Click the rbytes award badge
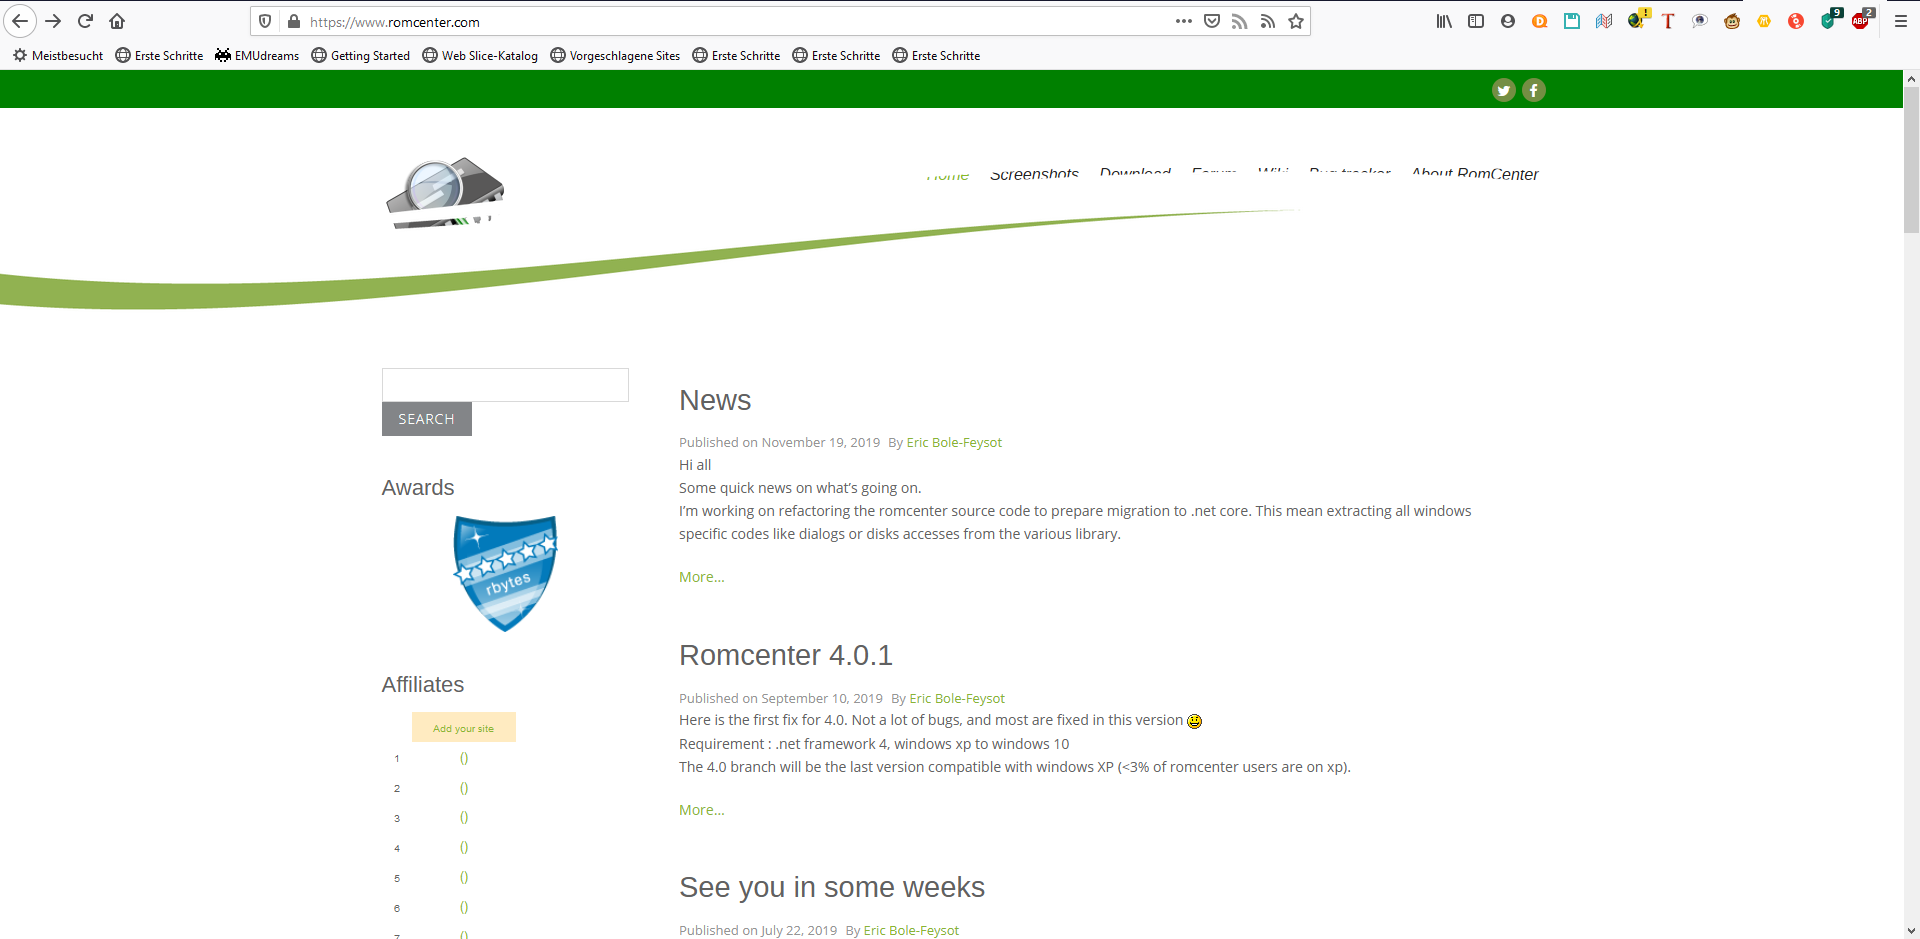Viewport: 1920px width, 939px height. tap(505, 573)
